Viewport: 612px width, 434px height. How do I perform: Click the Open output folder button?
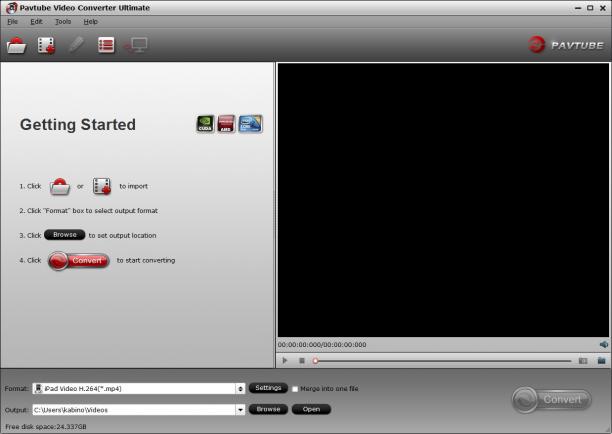point(311,409)
